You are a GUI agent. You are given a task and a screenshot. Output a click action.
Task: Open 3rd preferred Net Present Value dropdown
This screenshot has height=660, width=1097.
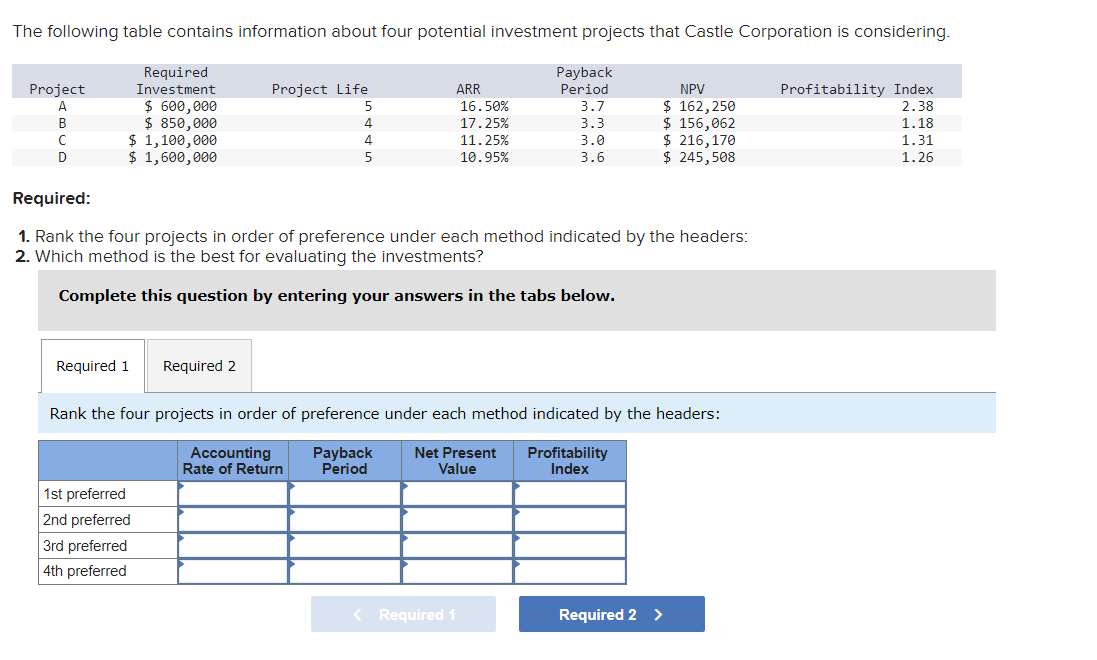(458, 545)
